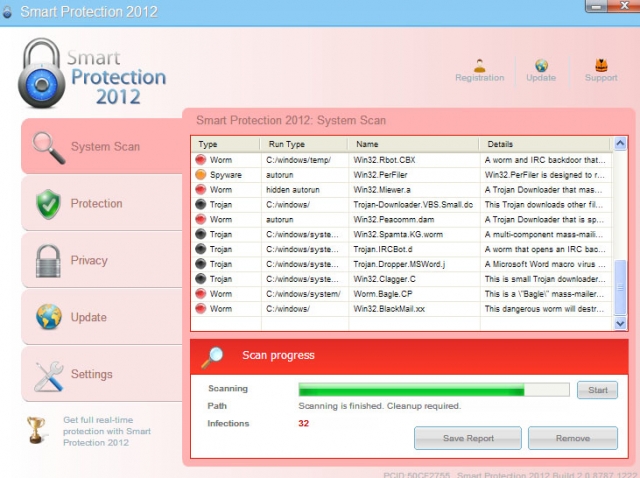
Task: Sort list by the Name column header
Action: (414, 144)
